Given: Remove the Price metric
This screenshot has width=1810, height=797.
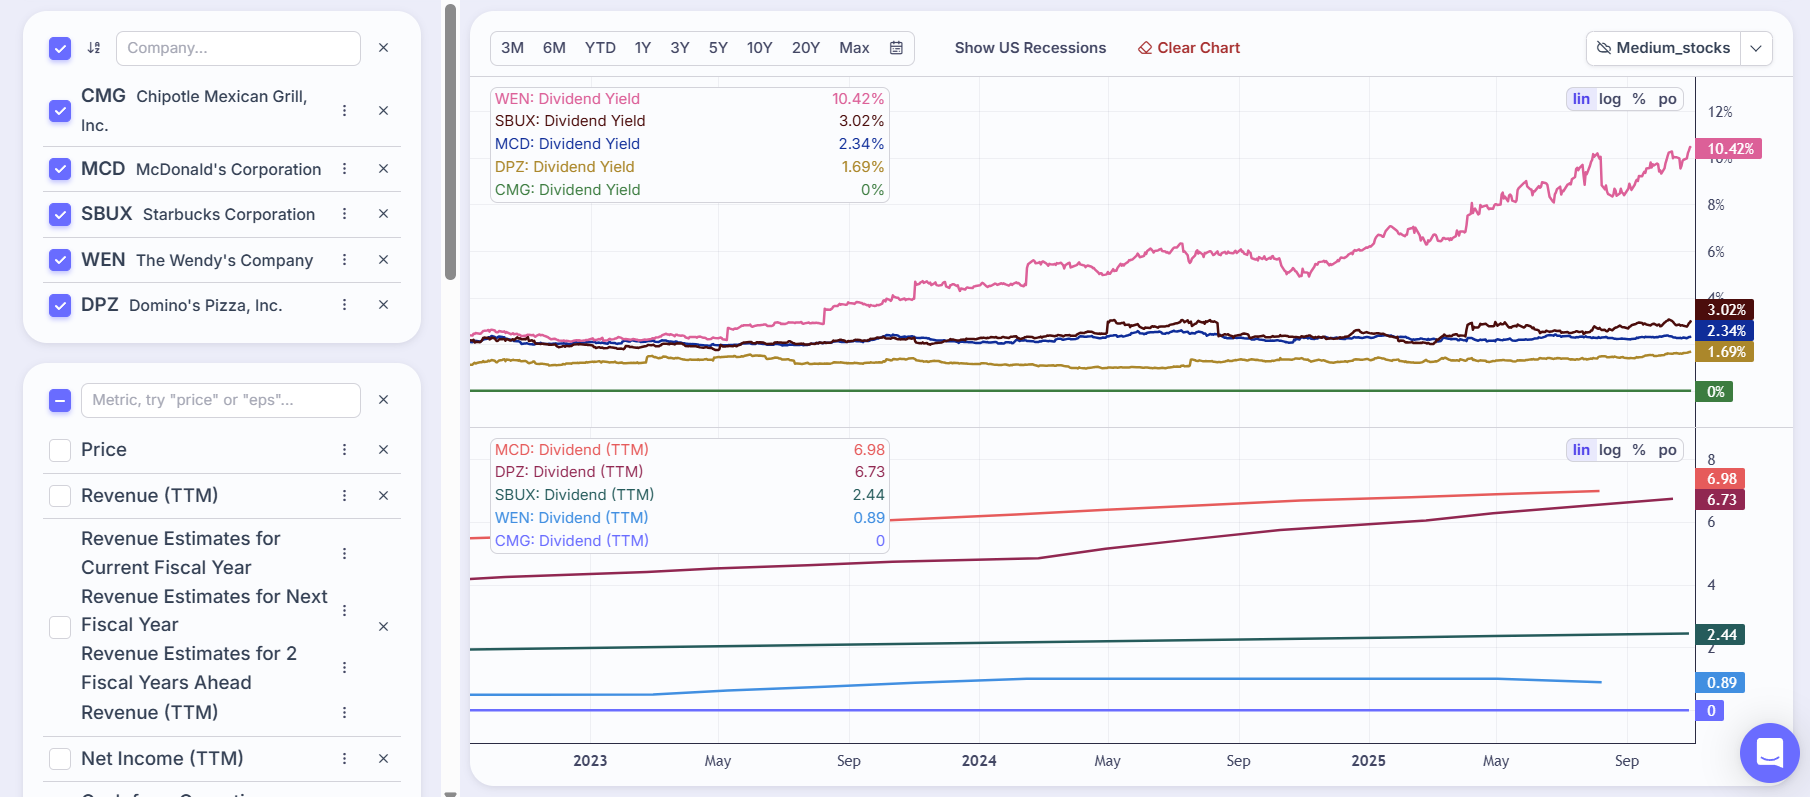Looking at the screenshot, I should pyautogui.click(x=383, y=450).
